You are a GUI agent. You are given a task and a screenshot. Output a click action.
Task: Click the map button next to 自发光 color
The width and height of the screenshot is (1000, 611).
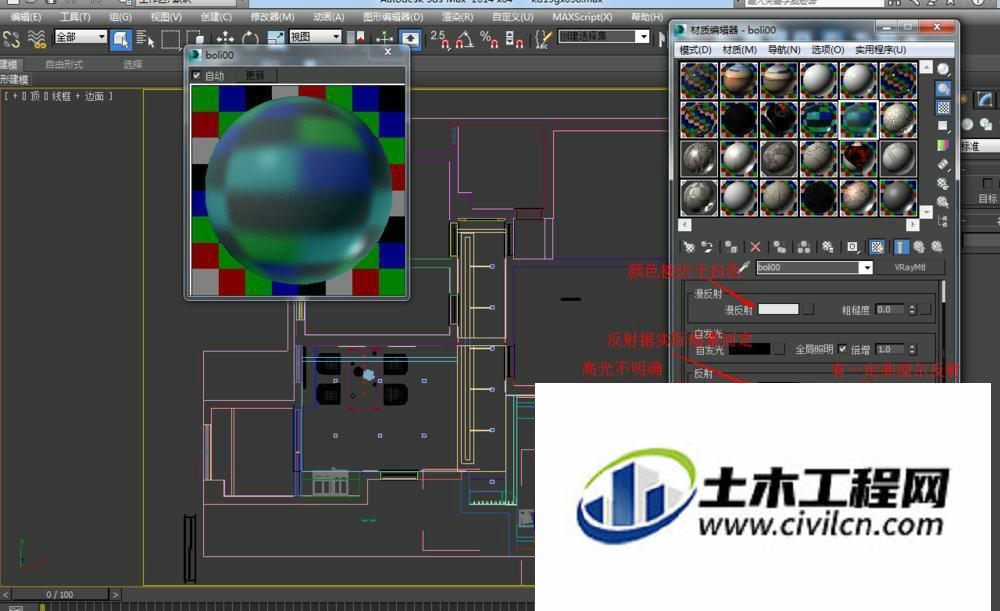tap(779, 349)
